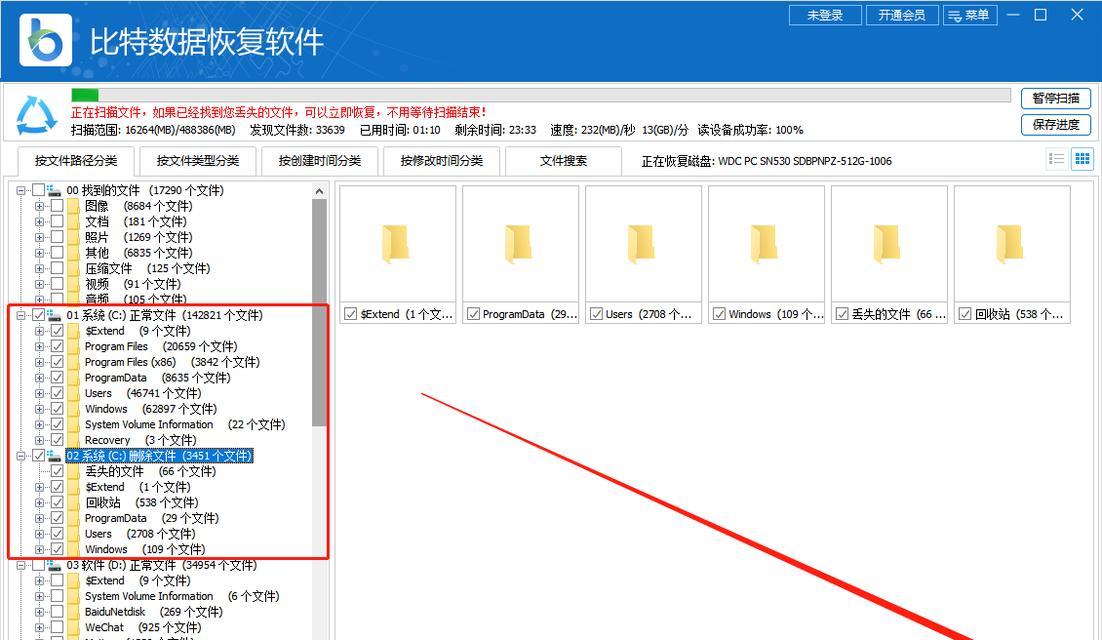The width and height of the screenshot is (1102, 640).
Task: Switch to 按创建时间分类 tab
Action: [x=320, y=161]
